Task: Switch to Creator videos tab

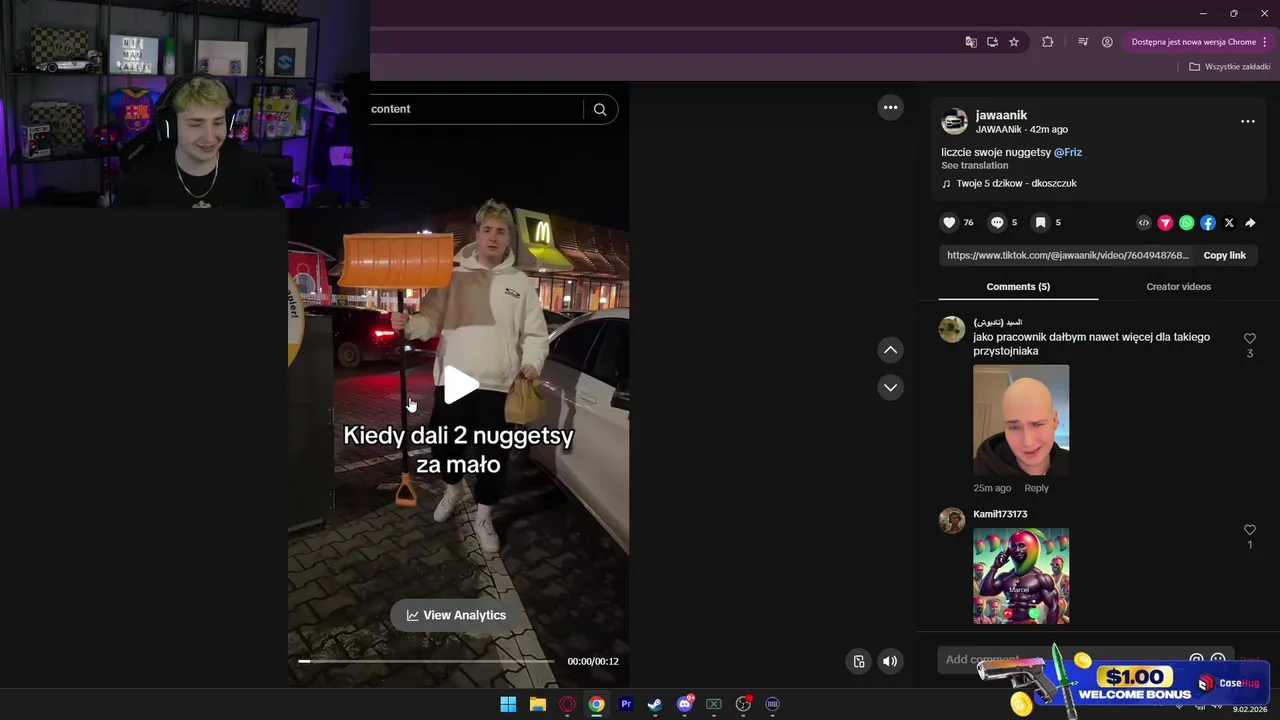Action: tap(1178, 287)
